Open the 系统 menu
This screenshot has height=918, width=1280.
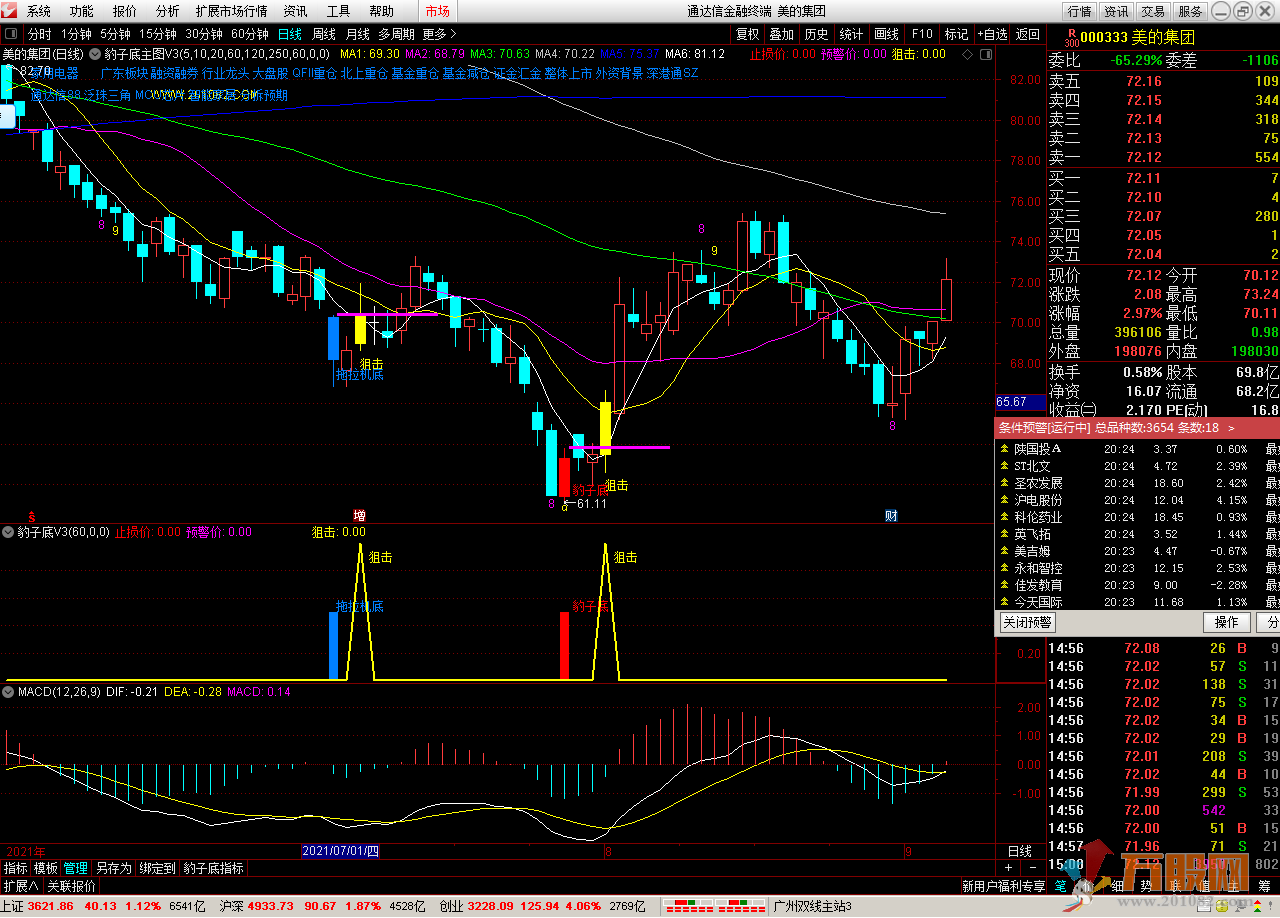pyautogui.click(x=39, y=11)
